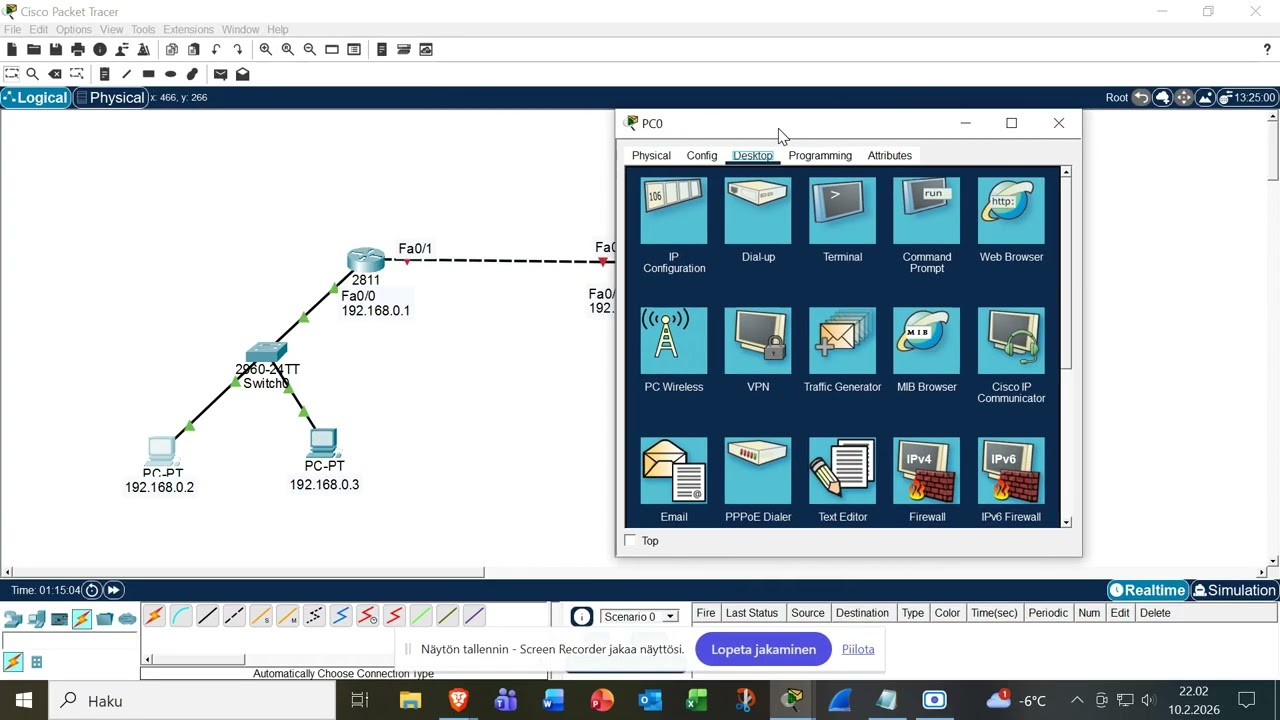Add a complex PDU open envelope
This screenshot has height=720, width=1280.
tap(242, 74)
